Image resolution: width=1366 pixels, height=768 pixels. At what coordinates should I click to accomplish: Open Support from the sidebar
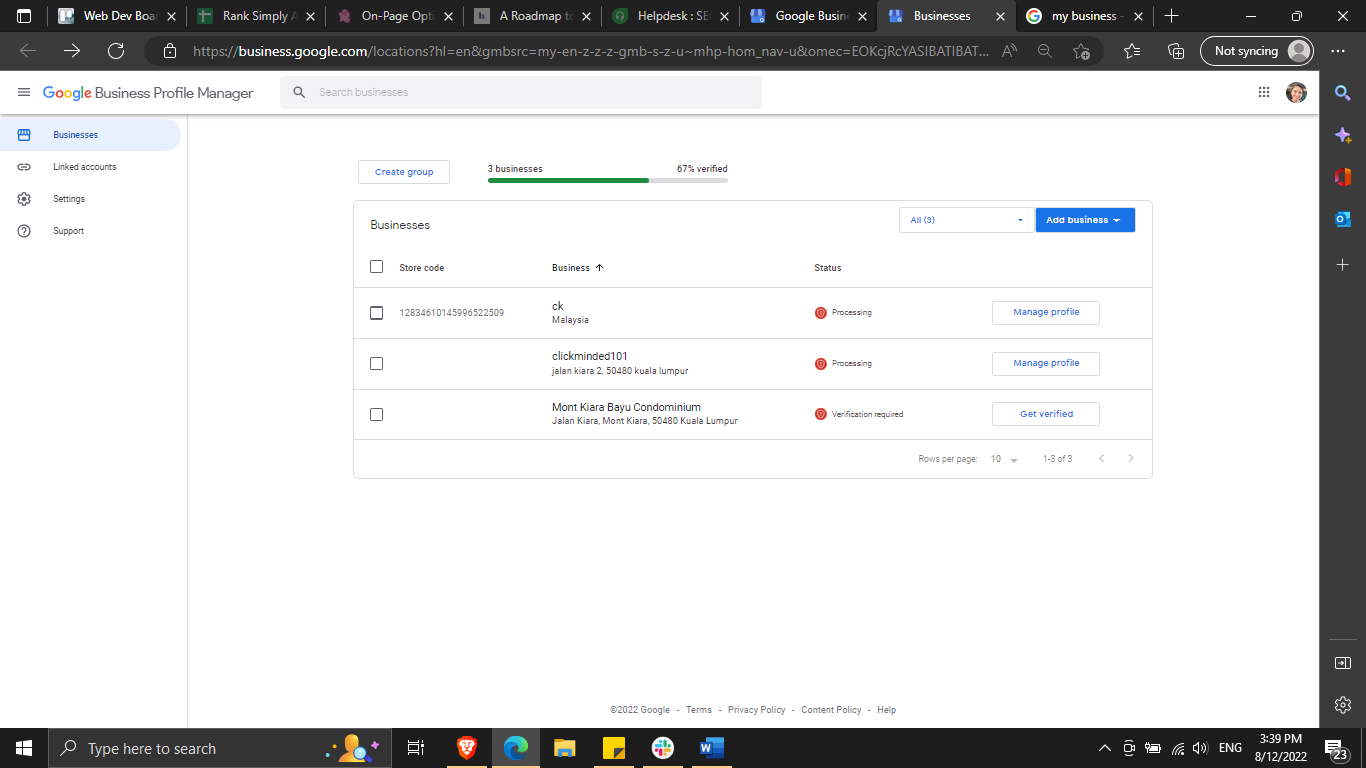[68, 231]
